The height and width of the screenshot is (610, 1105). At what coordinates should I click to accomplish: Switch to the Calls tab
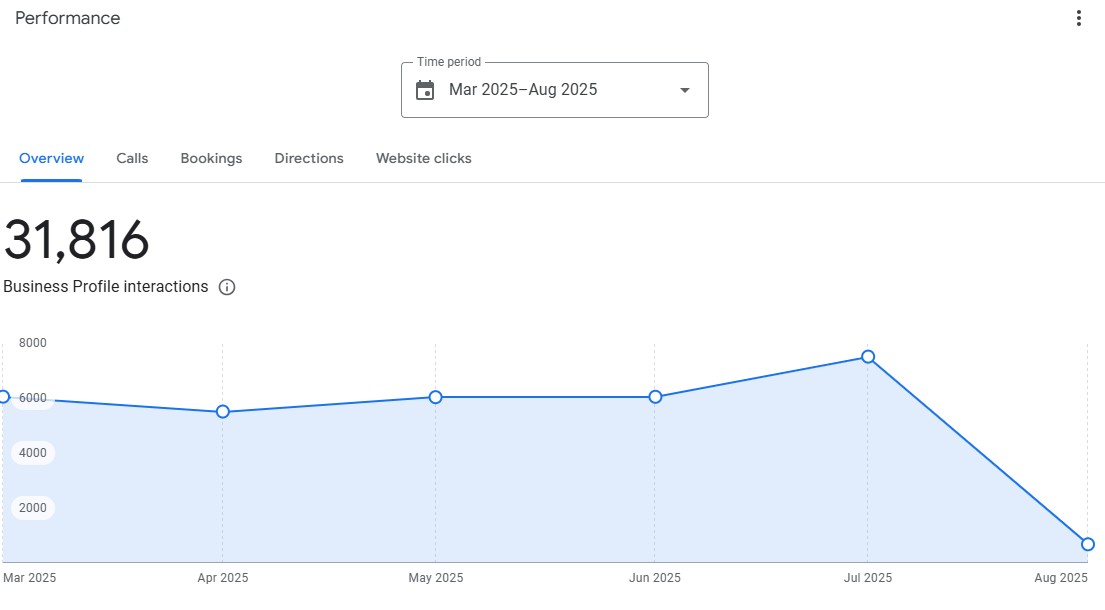click(132, 158)
